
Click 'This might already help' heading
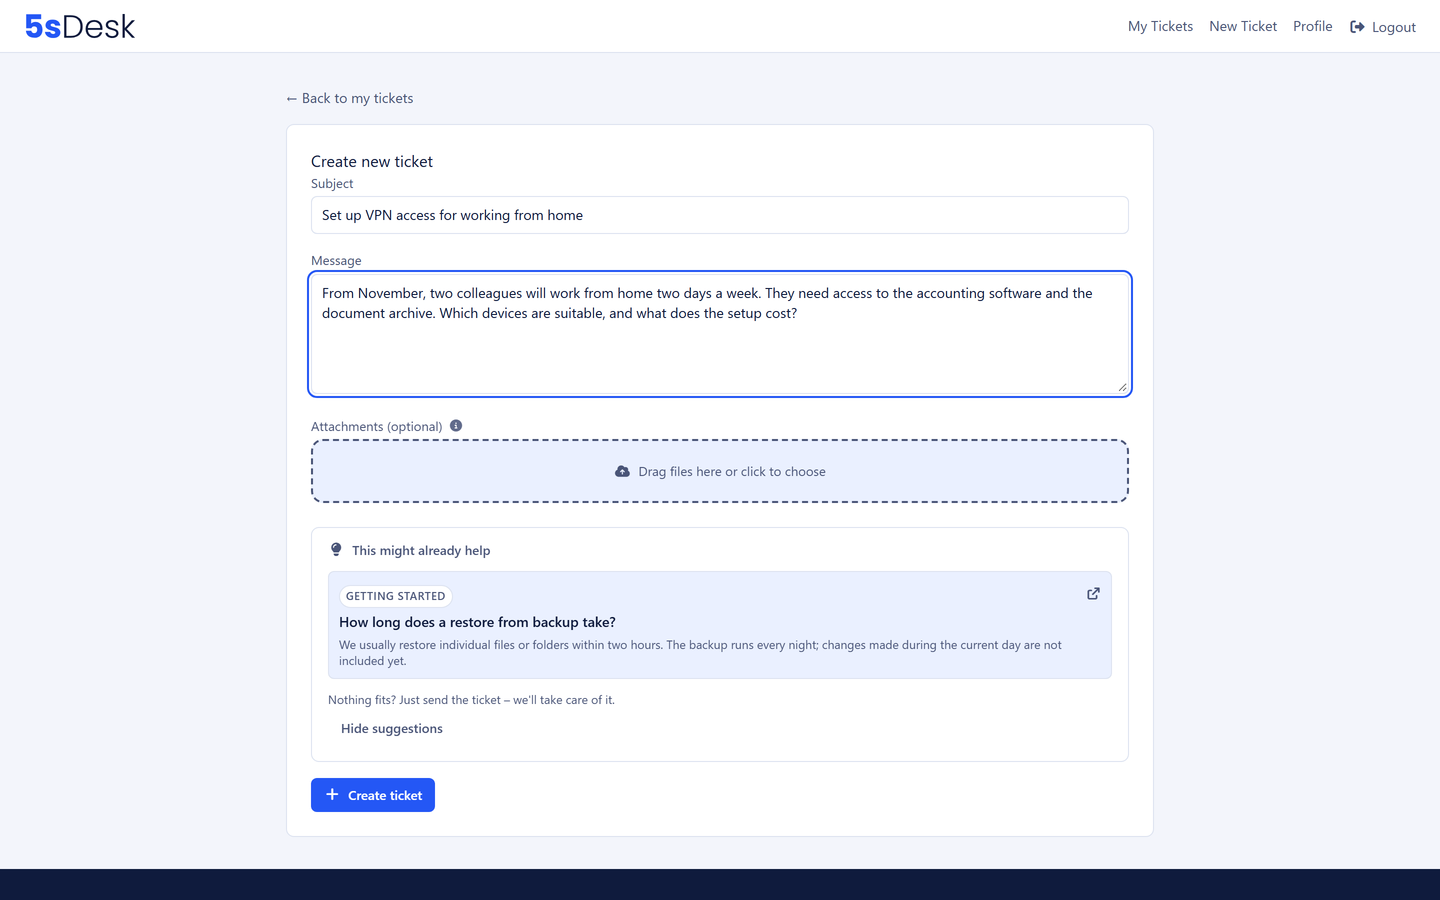(421, 551)
